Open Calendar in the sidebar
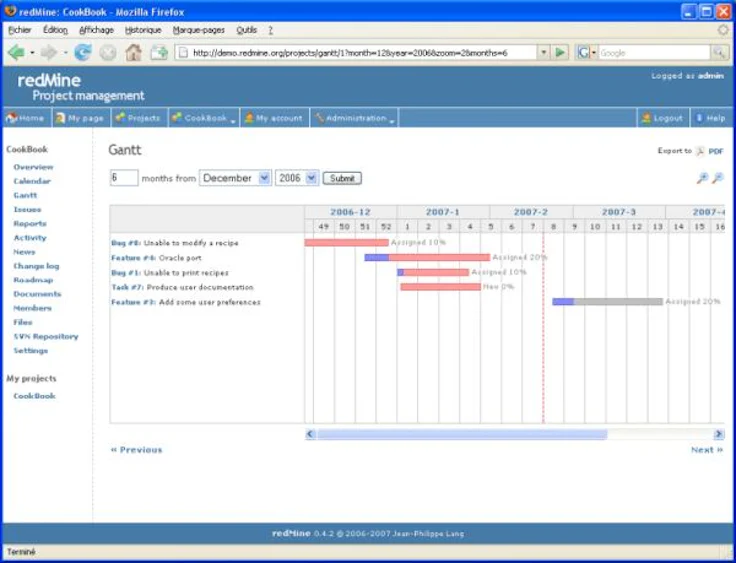This screenshot has width=736, height=563. click(x=32, y=181)
